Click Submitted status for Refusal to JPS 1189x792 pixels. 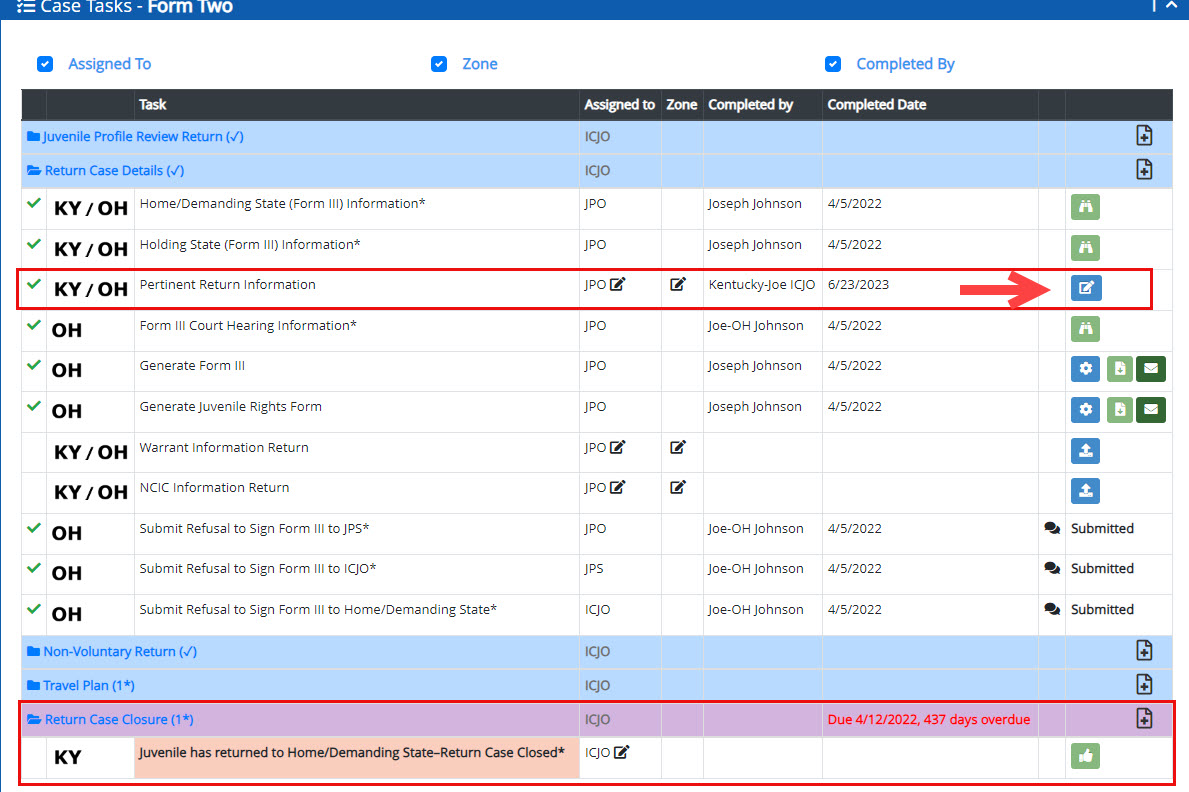(1103, 529)
